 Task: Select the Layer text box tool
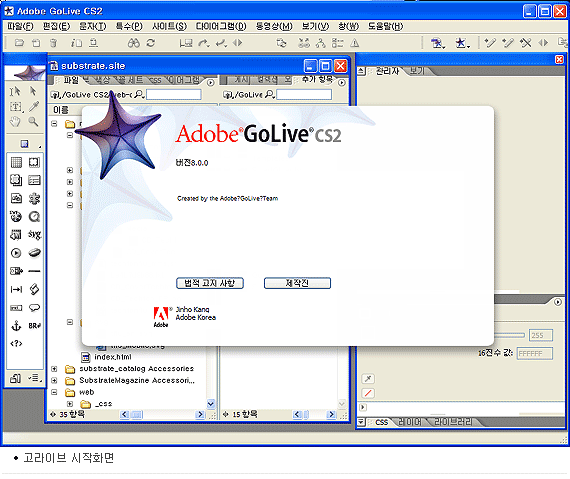coord(16,106)
